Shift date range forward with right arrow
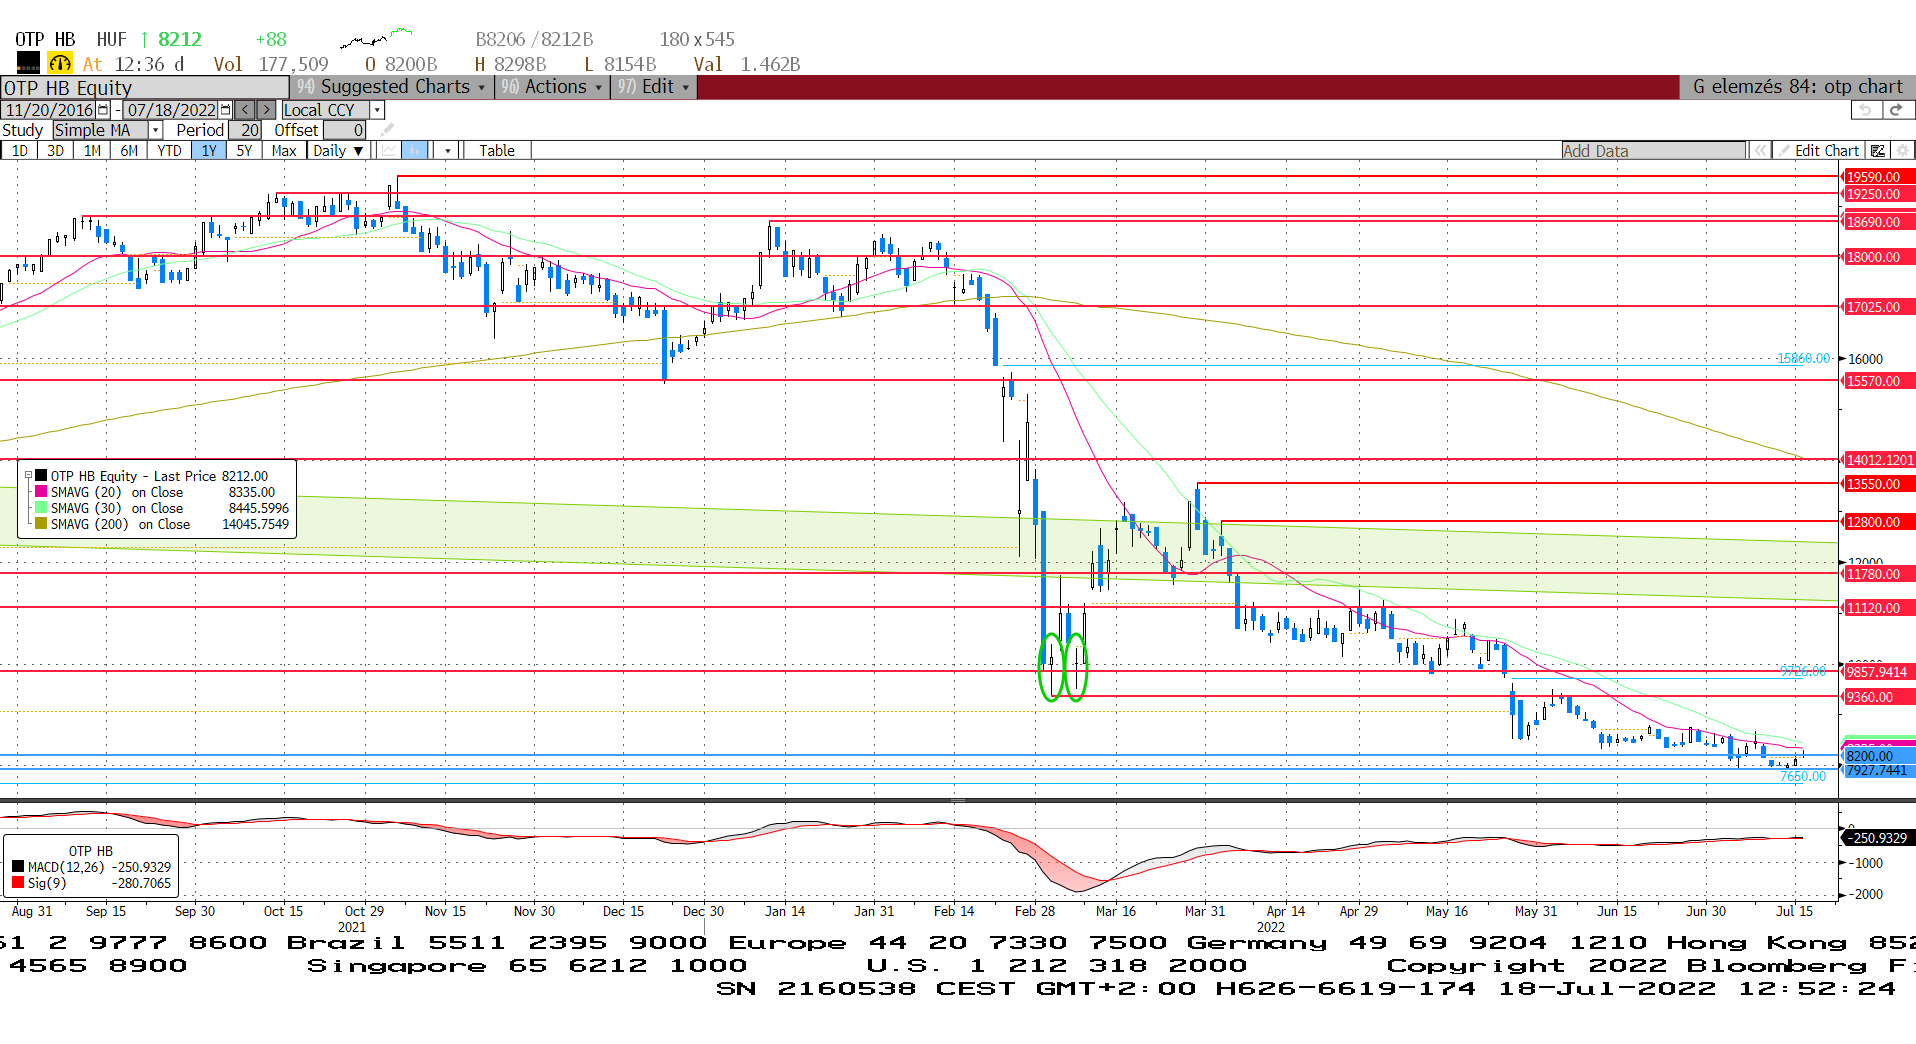This screenshot has height=1044, width=1916. click(266, 110)
